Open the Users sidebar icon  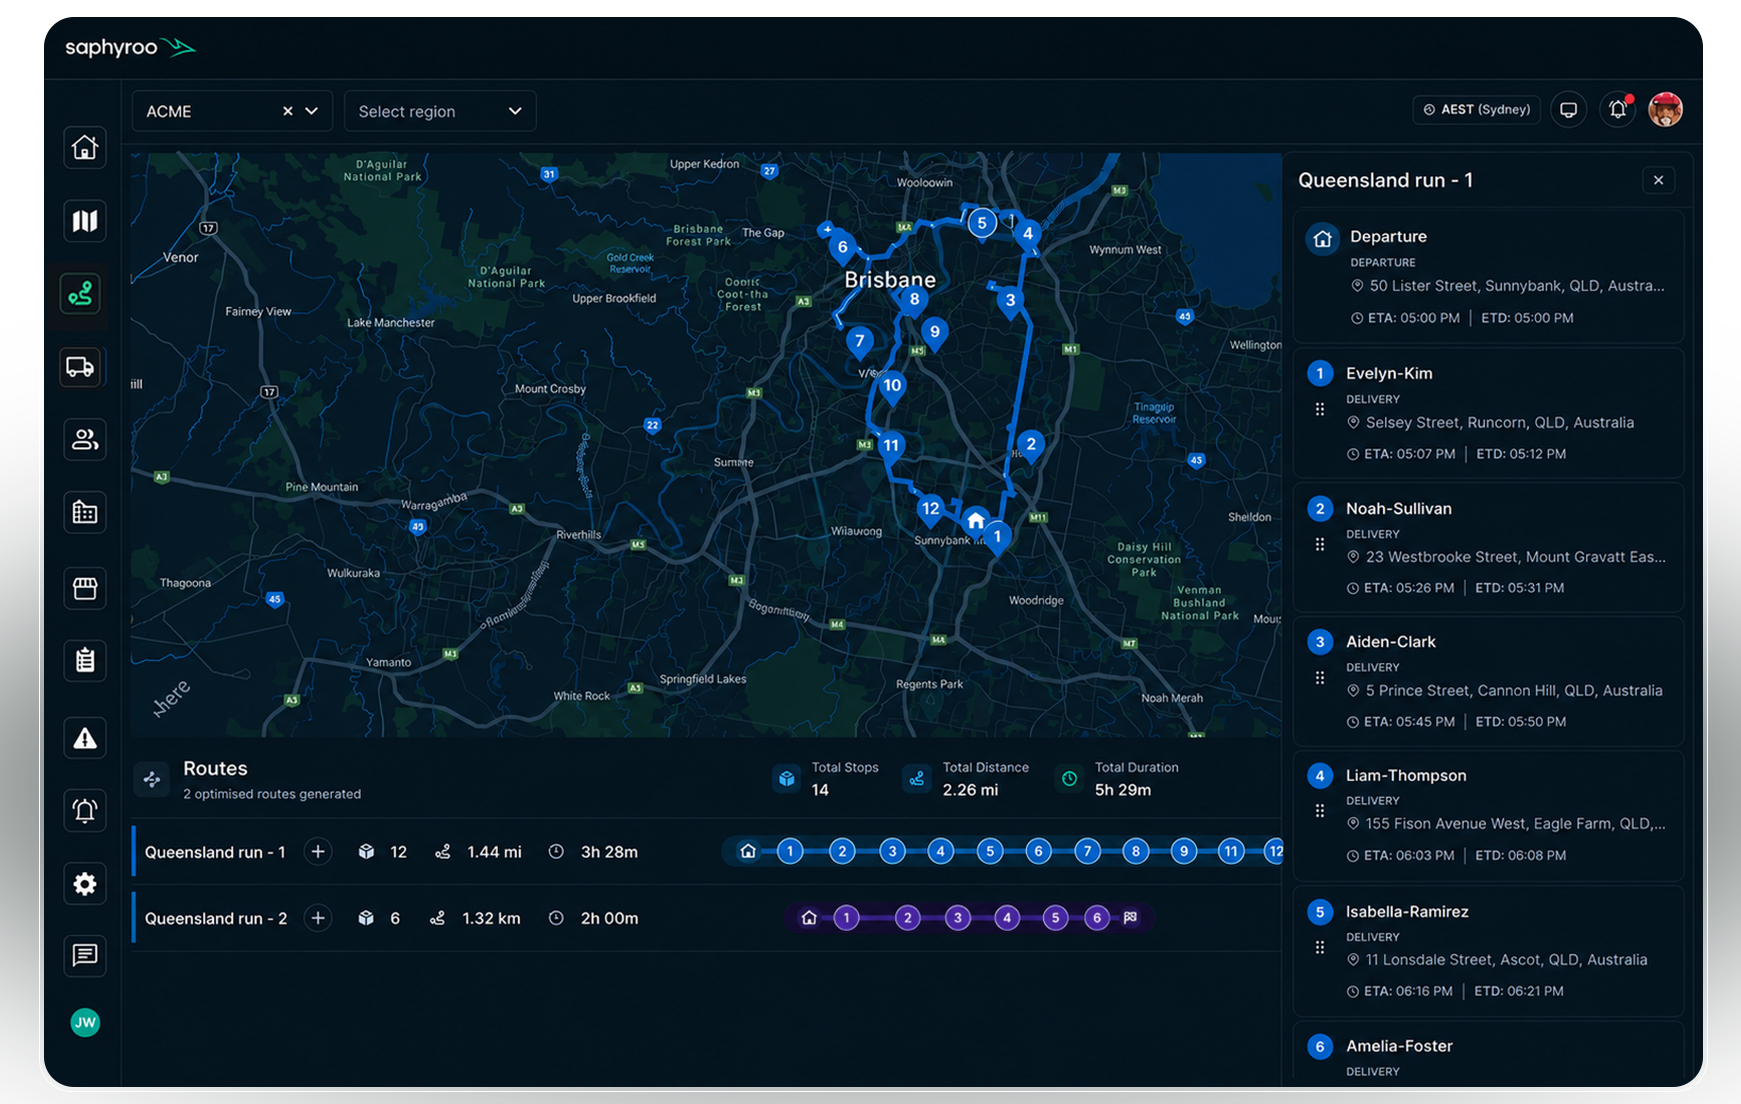click(x=85, y=439)
